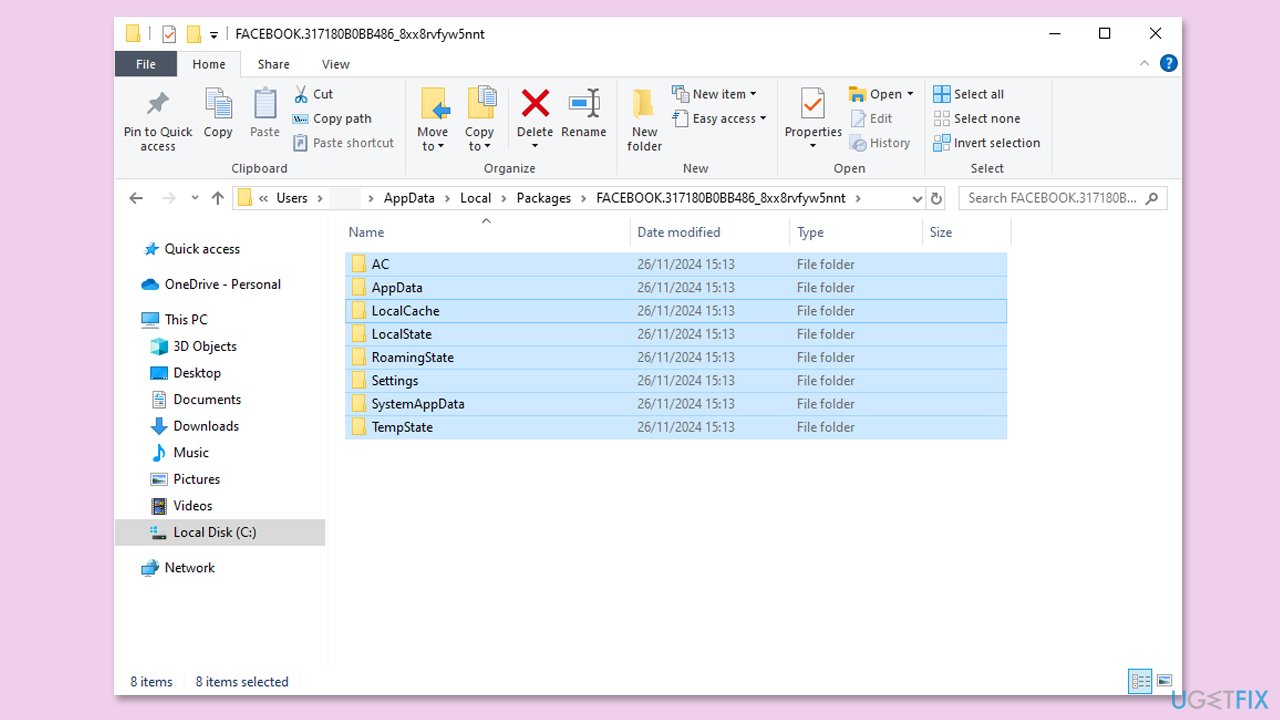
Task: Create a New folder from the ribbon
Action: coord(644,119)
